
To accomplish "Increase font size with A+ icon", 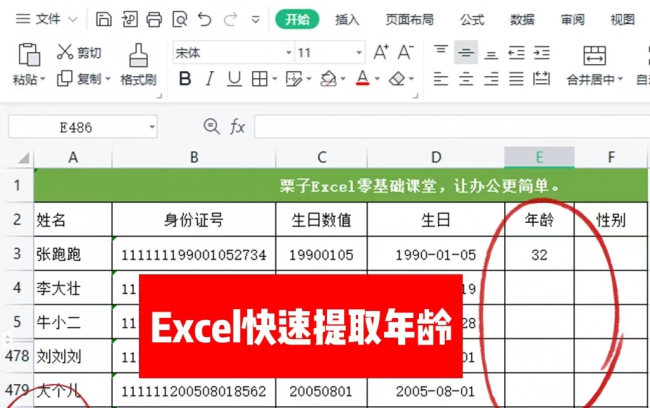I will pyautogui.click(x=381, y=52).
